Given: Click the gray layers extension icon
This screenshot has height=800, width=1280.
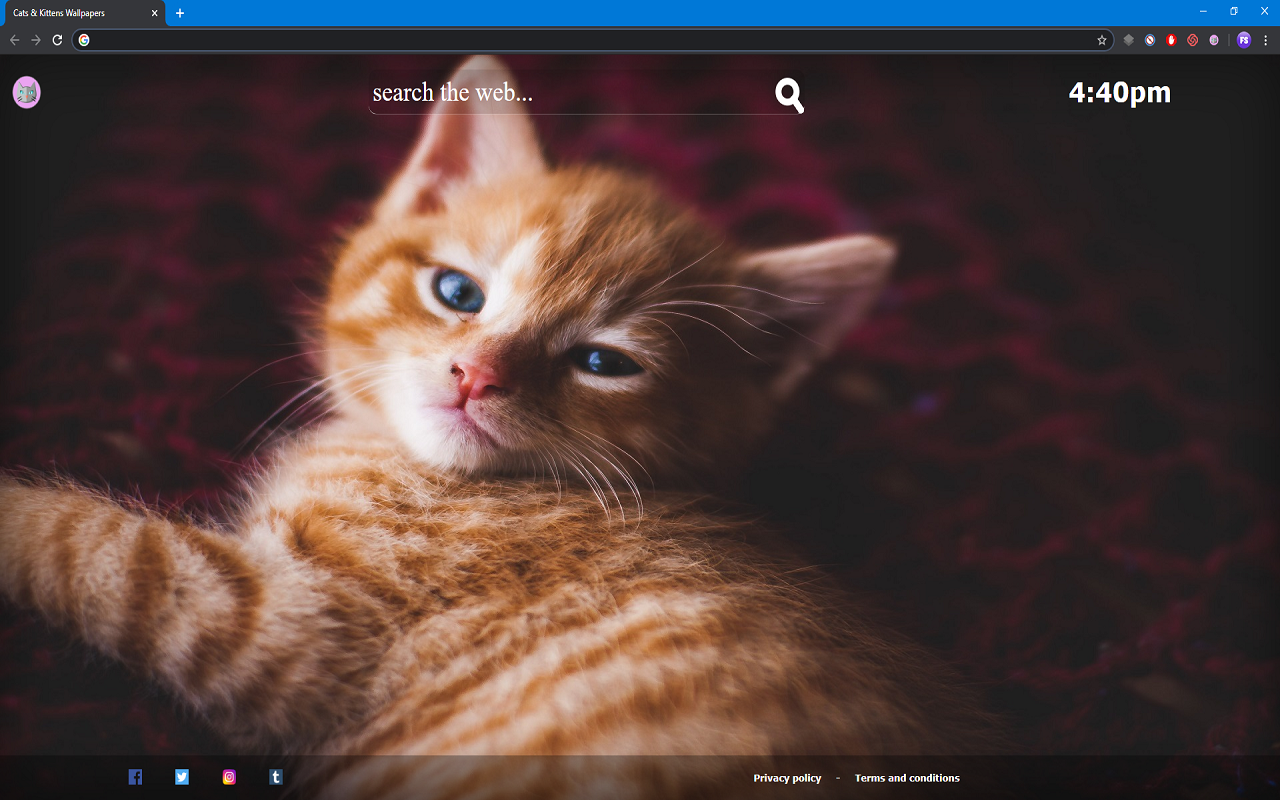Looking at the screenshot, I should point(1128,40).
